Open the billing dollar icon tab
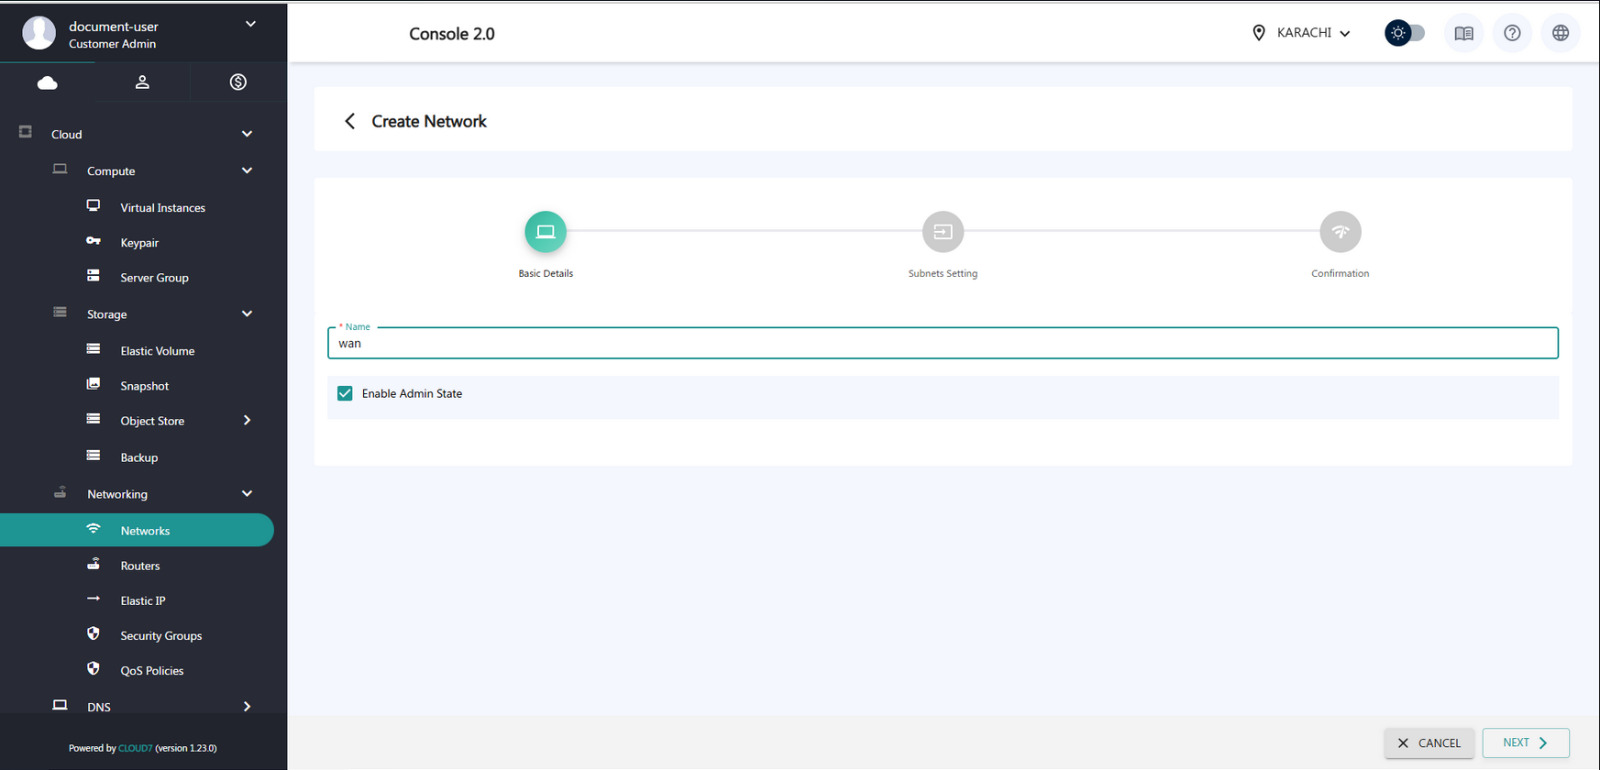The height and width of the screenshot is (770, 1600). pos(238,83)
